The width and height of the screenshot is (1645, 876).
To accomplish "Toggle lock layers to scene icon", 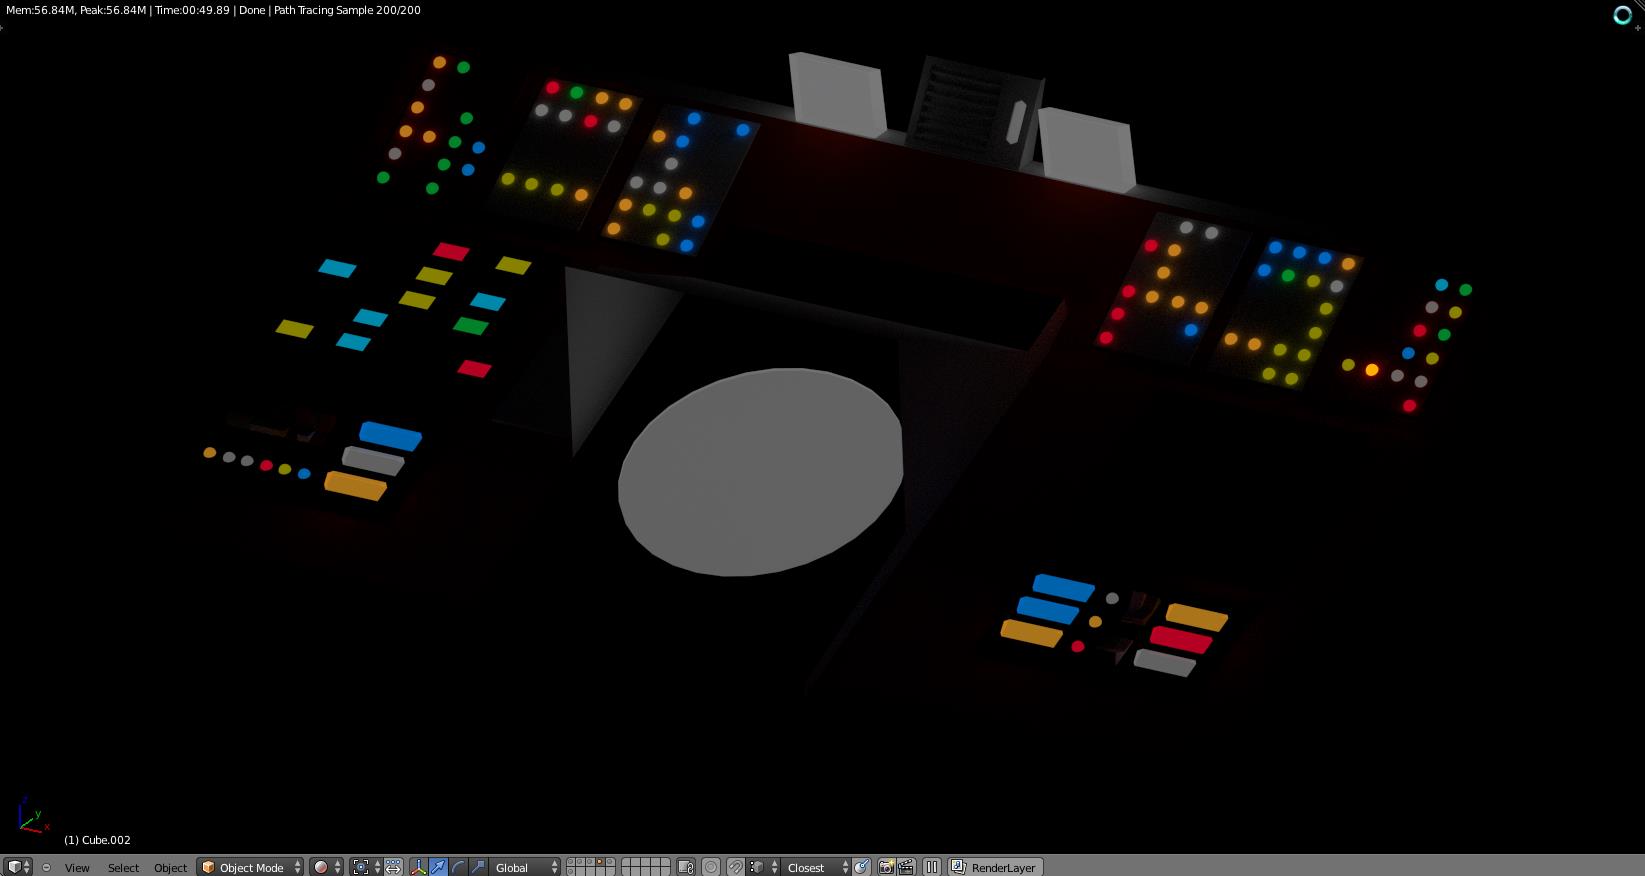I will pos(685,867).
